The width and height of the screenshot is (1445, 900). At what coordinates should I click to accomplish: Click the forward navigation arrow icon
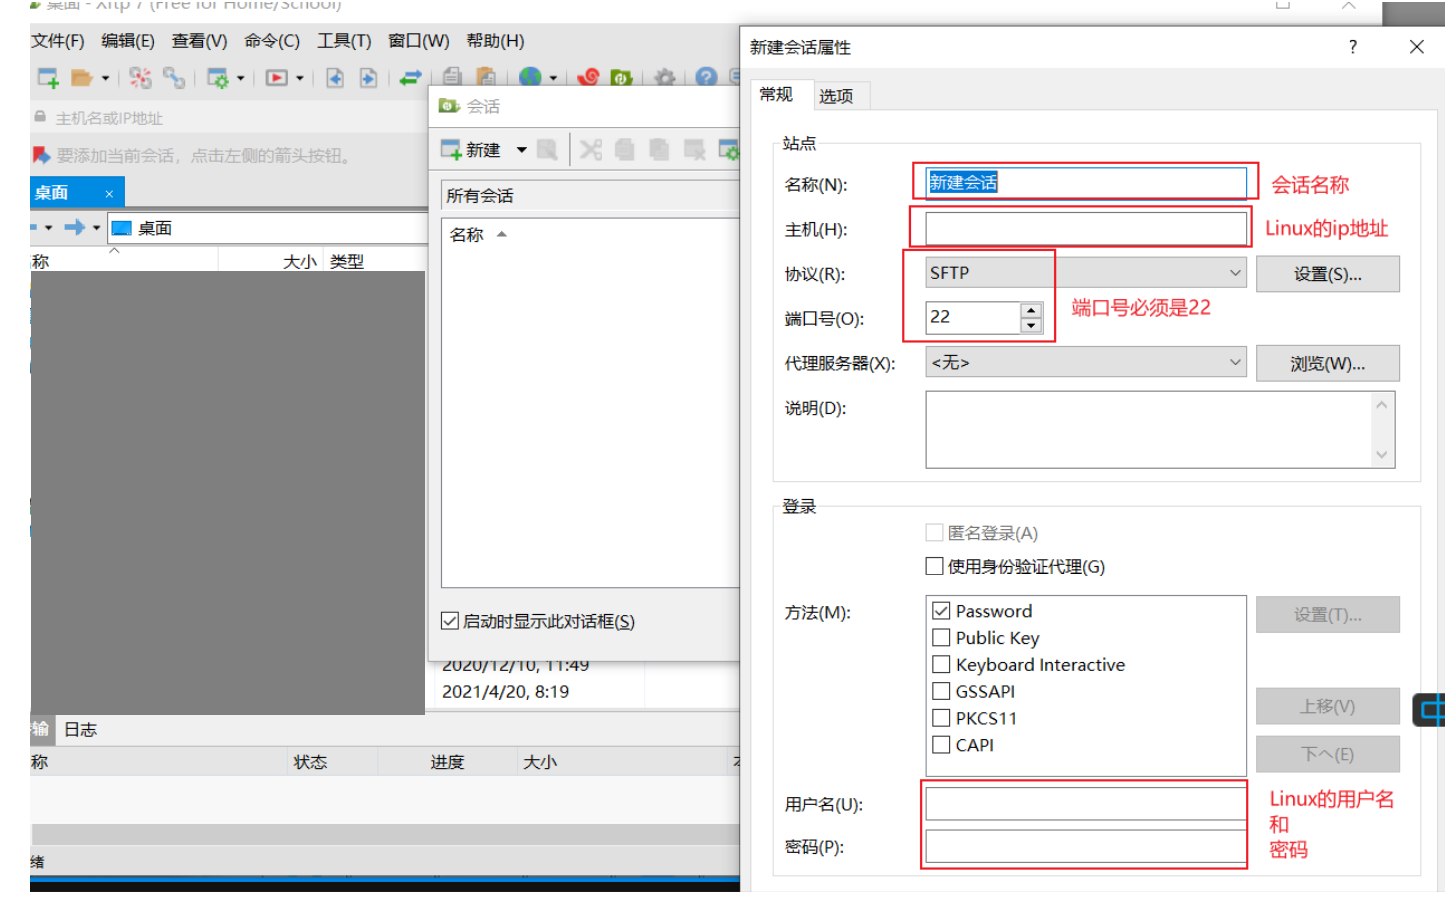(366, 77)
